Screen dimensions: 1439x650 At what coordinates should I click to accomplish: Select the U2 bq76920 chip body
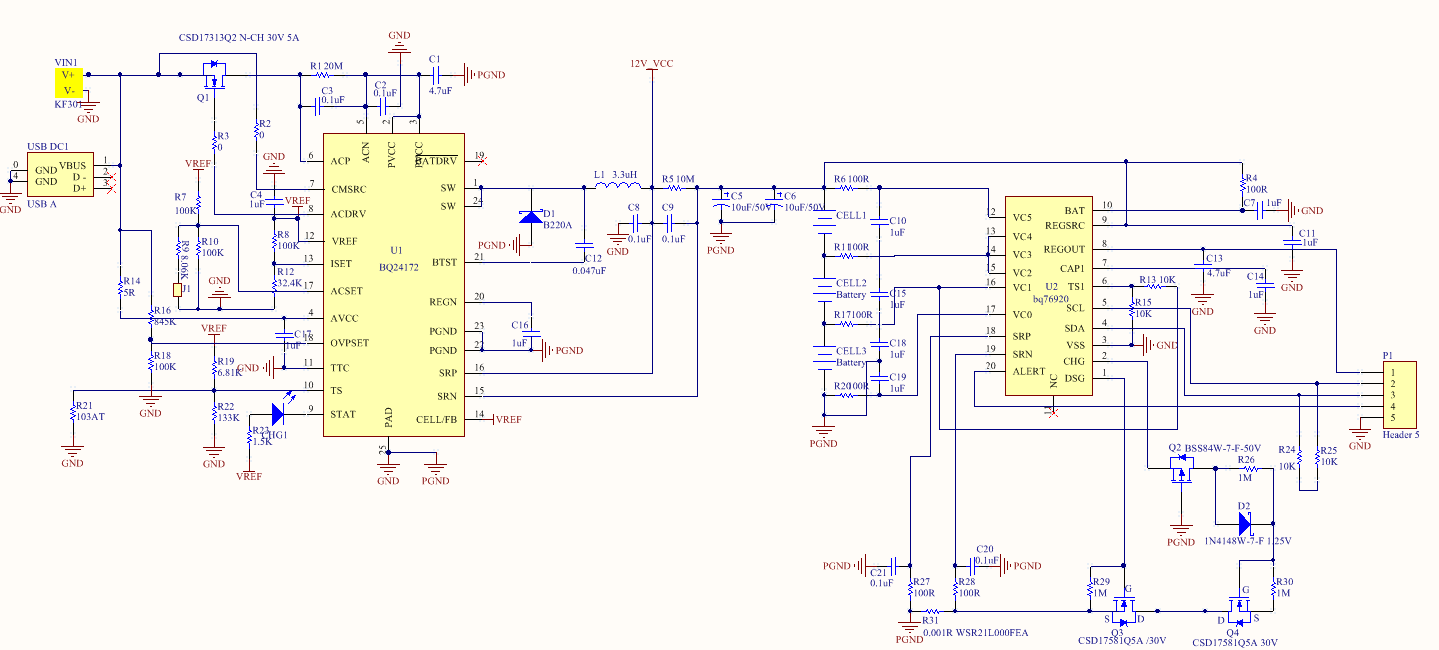click(1048, 296)
